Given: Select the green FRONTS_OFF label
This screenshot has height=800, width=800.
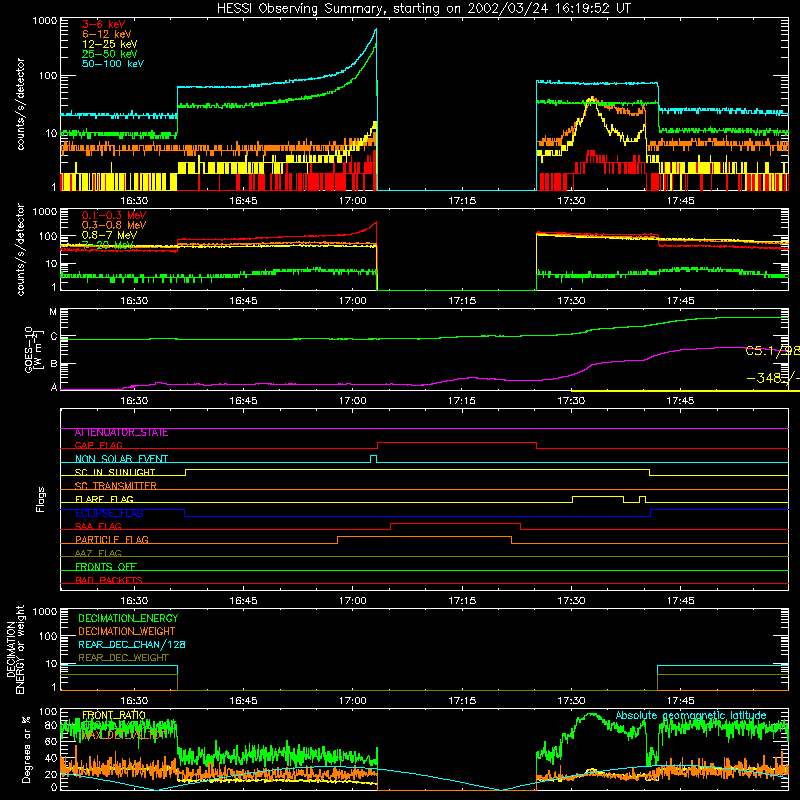Looking at the screenshot, I should click(x=106, y=566).
